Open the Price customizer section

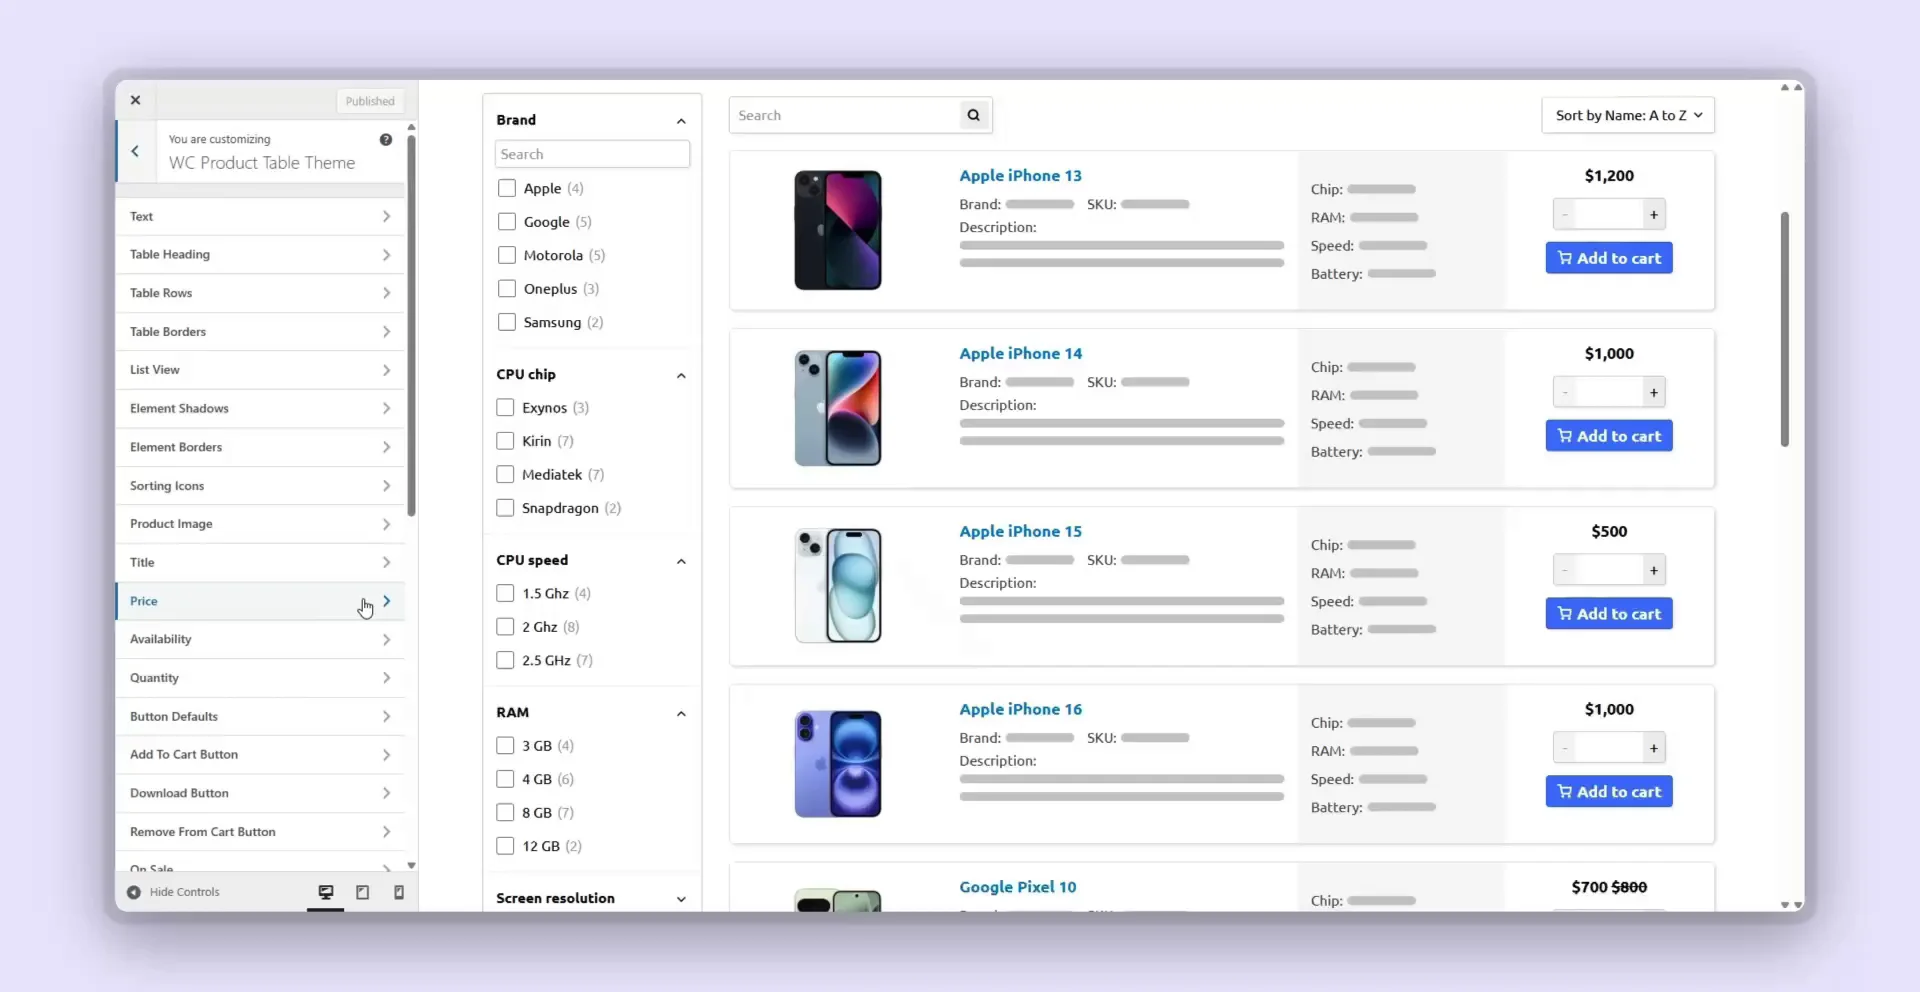(x=261, y=601)
